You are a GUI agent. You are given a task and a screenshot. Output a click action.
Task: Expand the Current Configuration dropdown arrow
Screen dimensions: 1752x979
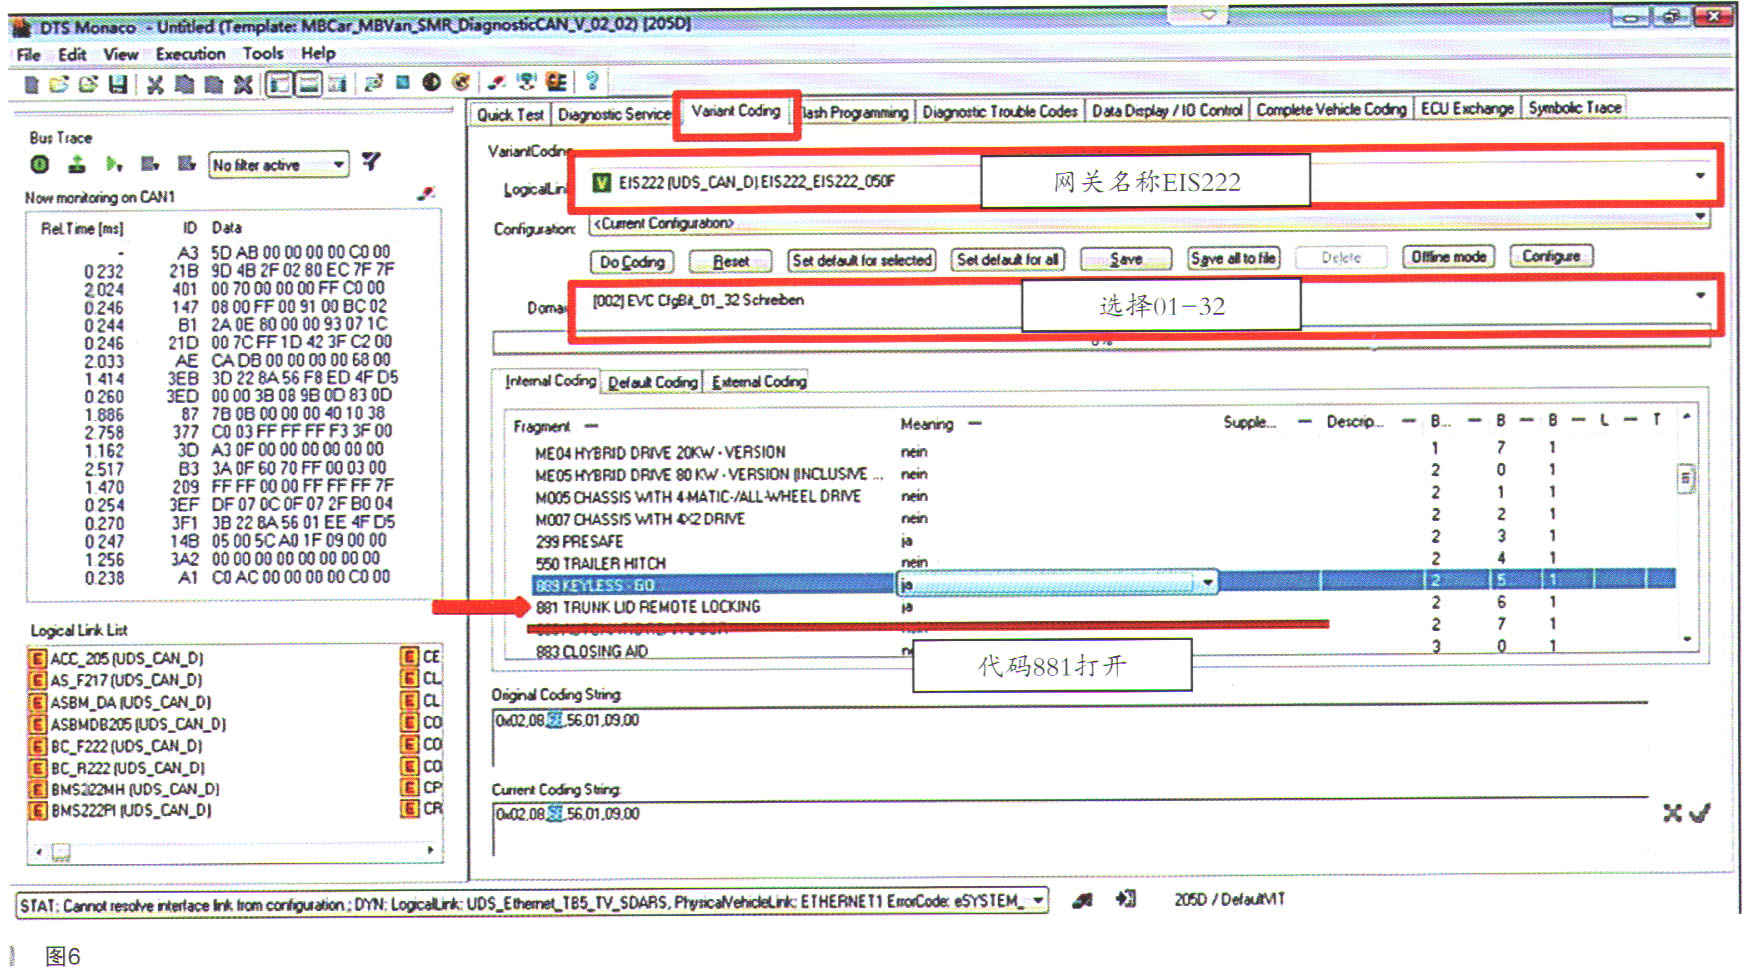point(1700,217)
